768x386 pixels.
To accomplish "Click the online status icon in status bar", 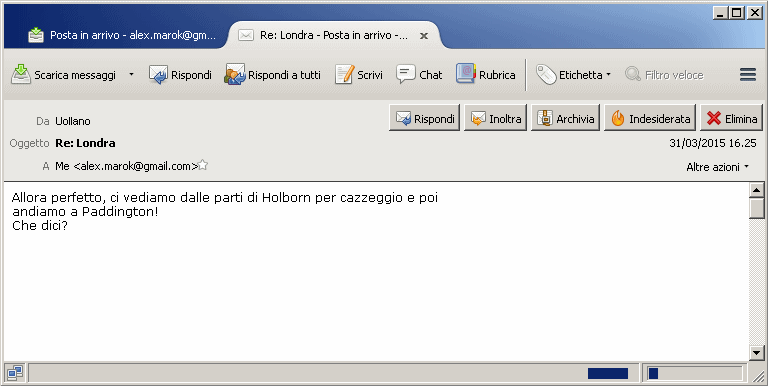I will coord(15,373).
